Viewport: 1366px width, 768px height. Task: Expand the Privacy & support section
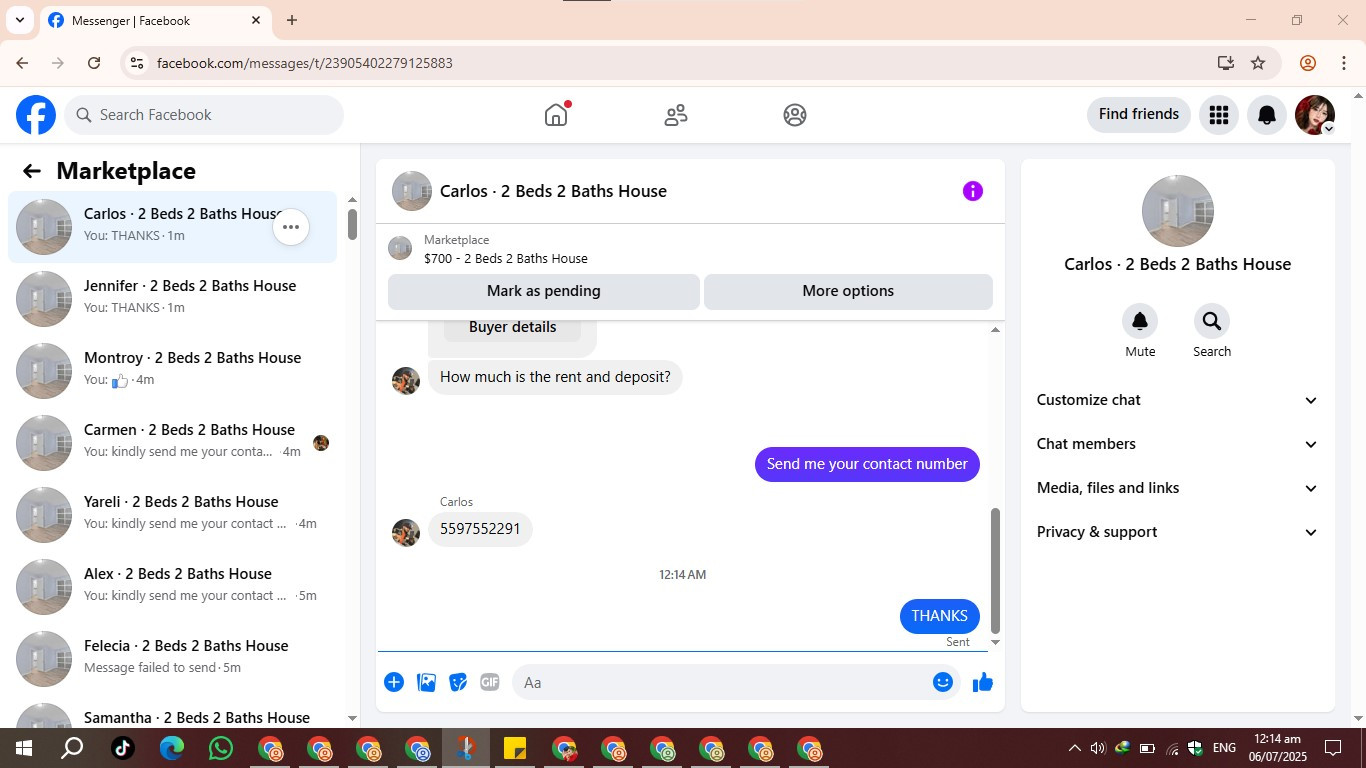[1178, 532]
